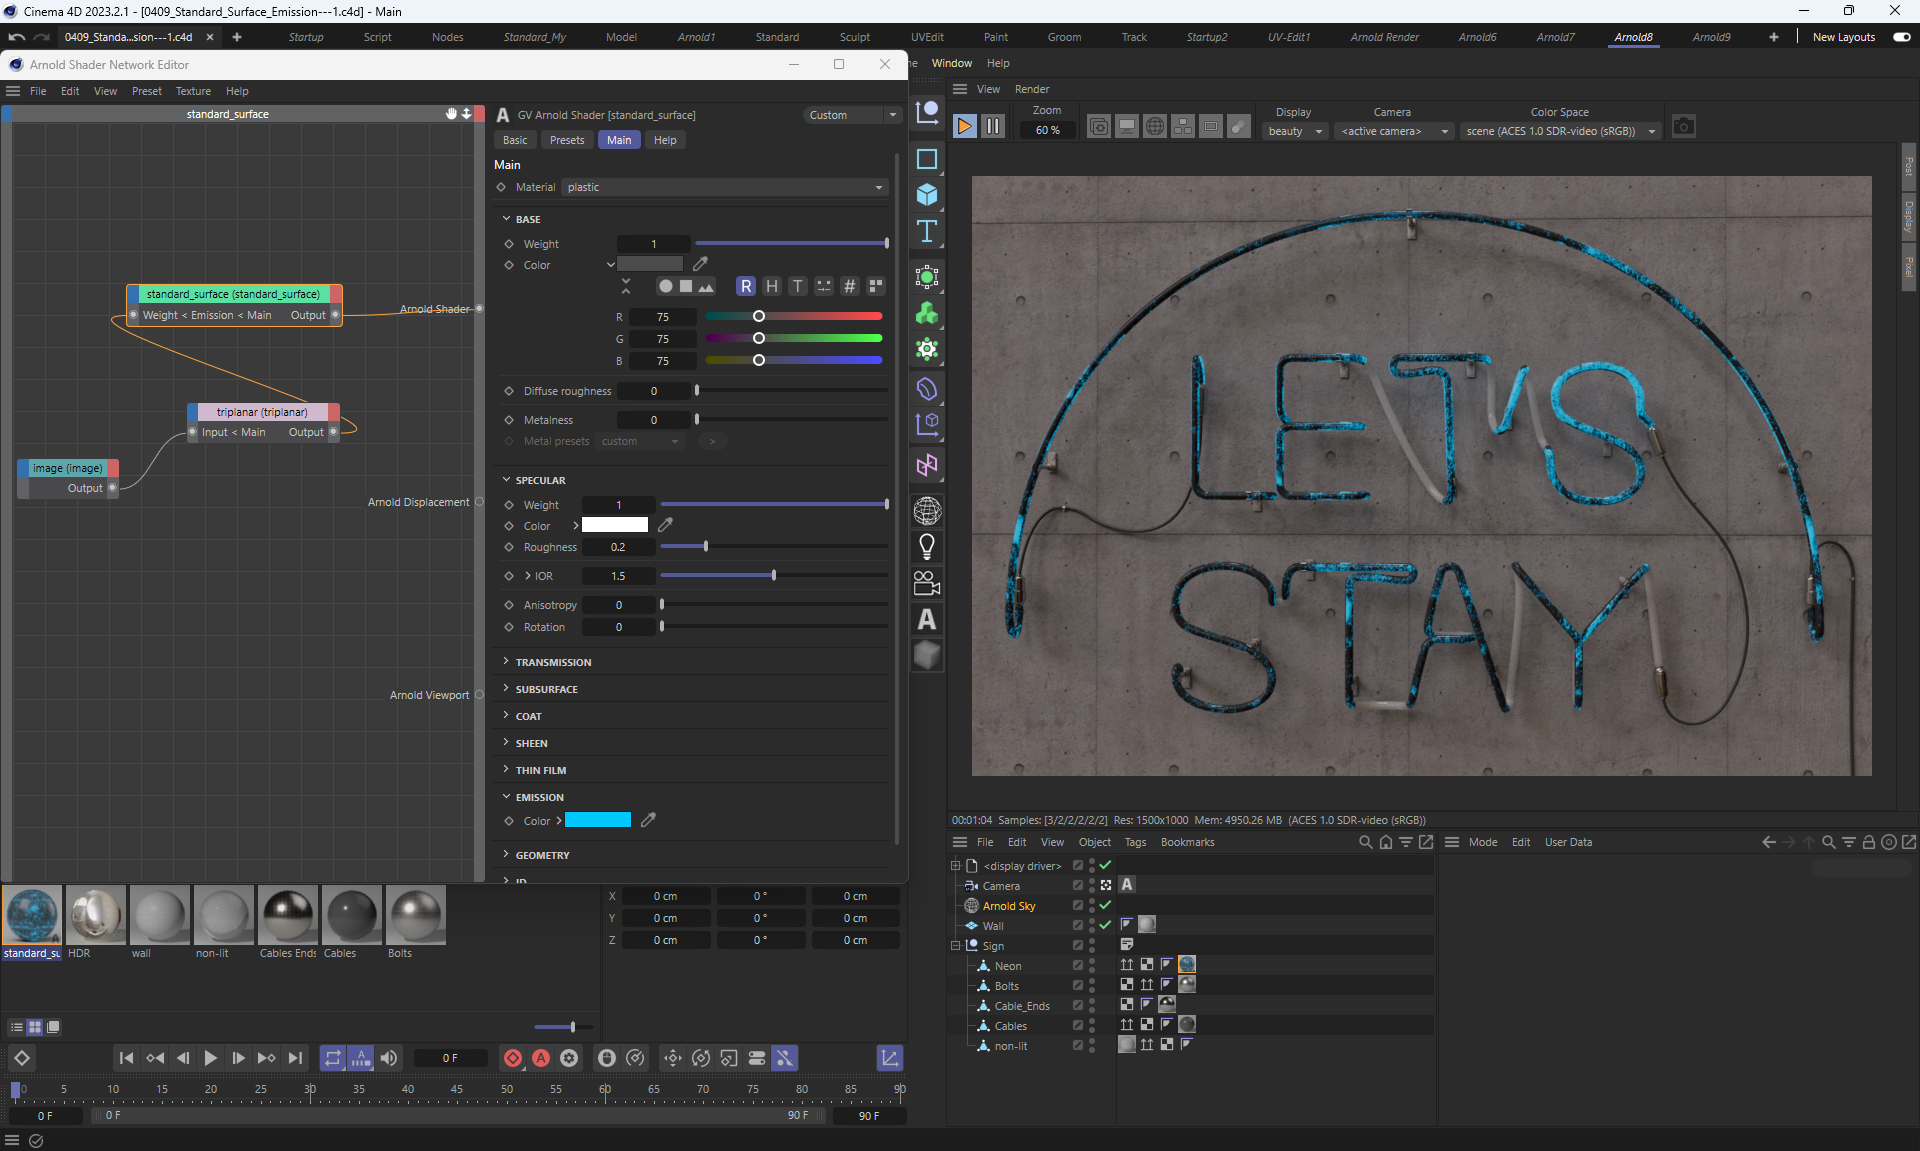
Task: Toggle Arnold Sky enable checkmark
Action: 1105,905
